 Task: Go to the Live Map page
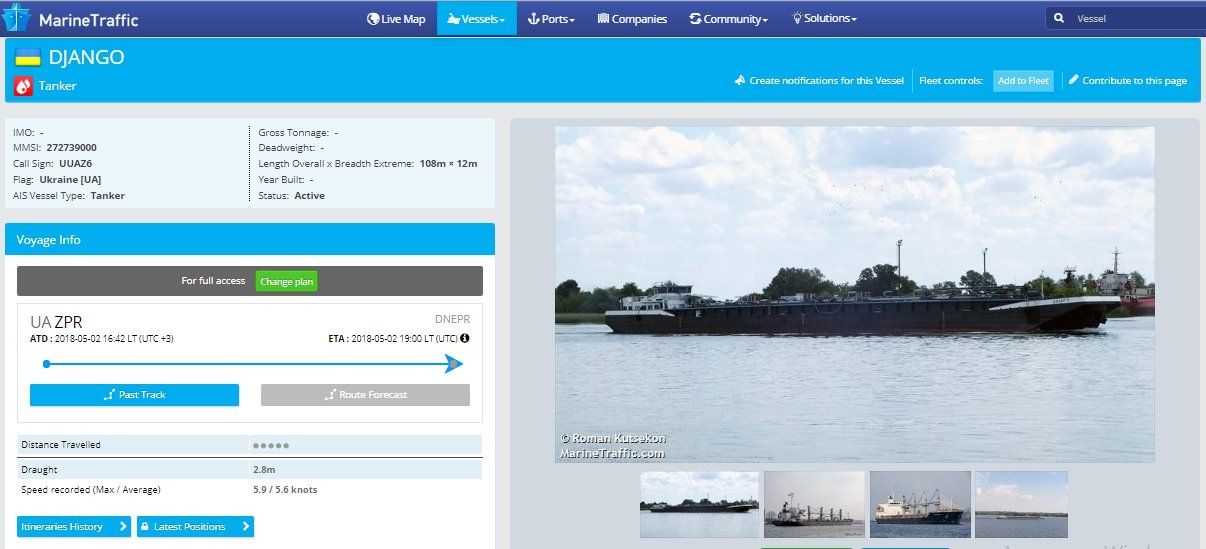[396, 18]
